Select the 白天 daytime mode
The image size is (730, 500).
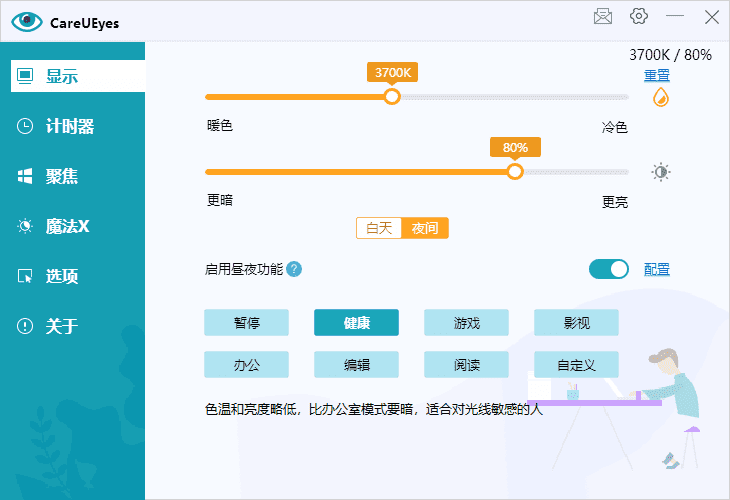coord(379,228)
